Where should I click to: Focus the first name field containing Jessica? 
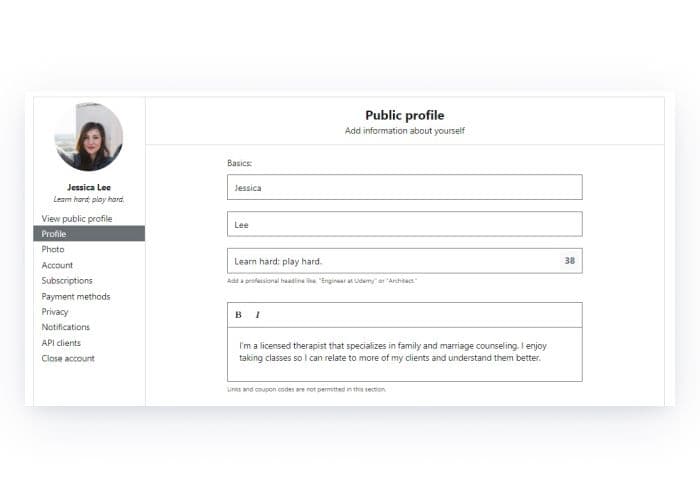pos(404,187)
